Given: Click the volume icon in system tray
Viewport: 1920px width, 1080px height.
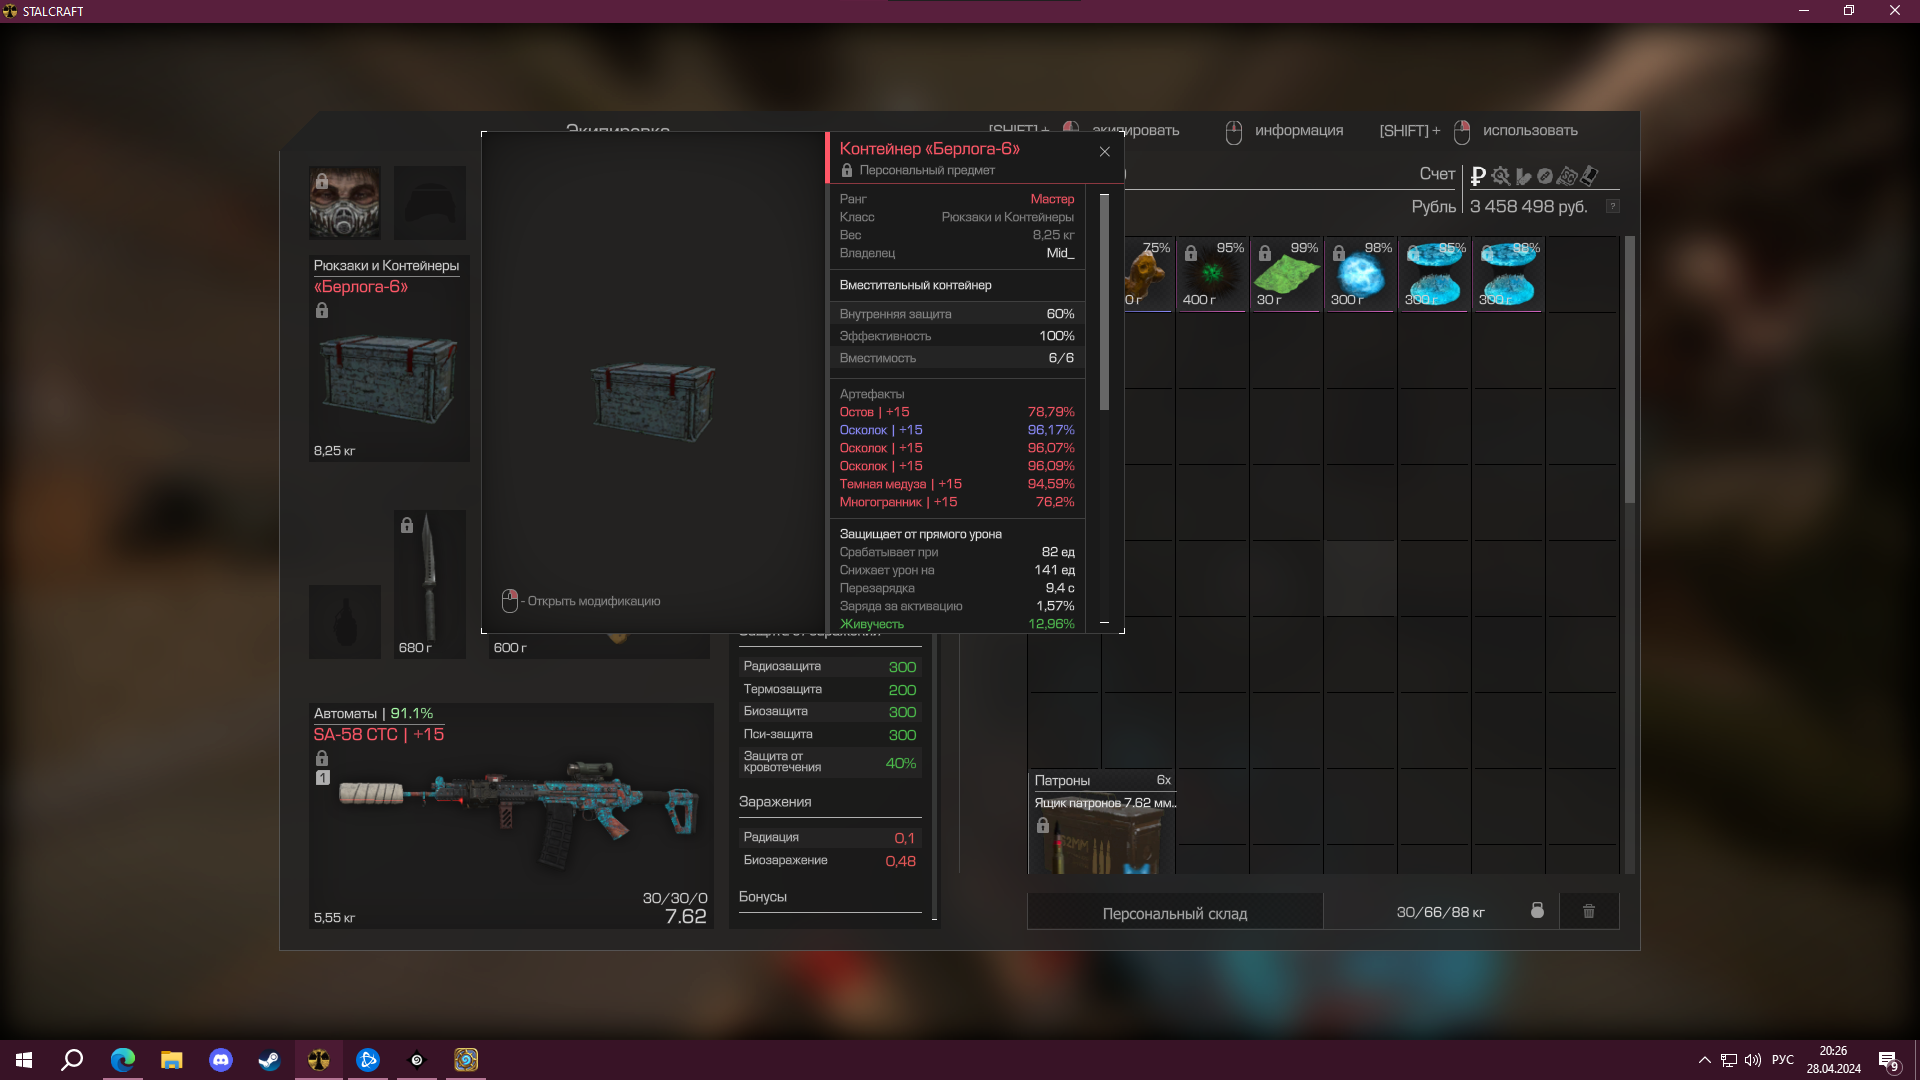Looking at the screenshot, I should tap(1753, 1060).
